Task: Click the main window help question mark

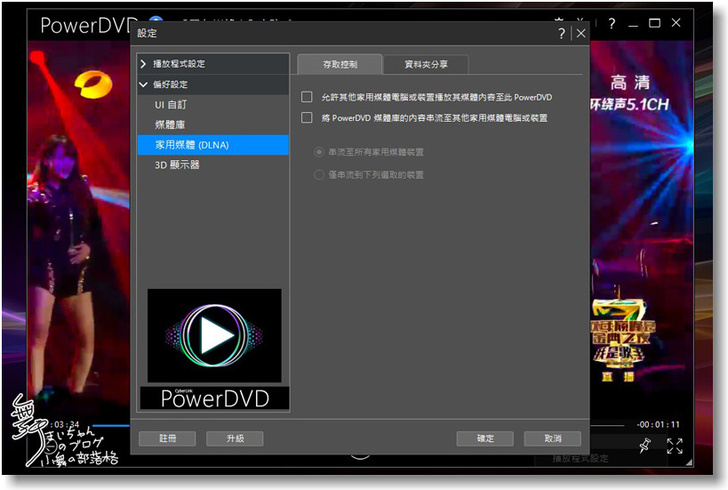Action: click(x=610, y=23)
